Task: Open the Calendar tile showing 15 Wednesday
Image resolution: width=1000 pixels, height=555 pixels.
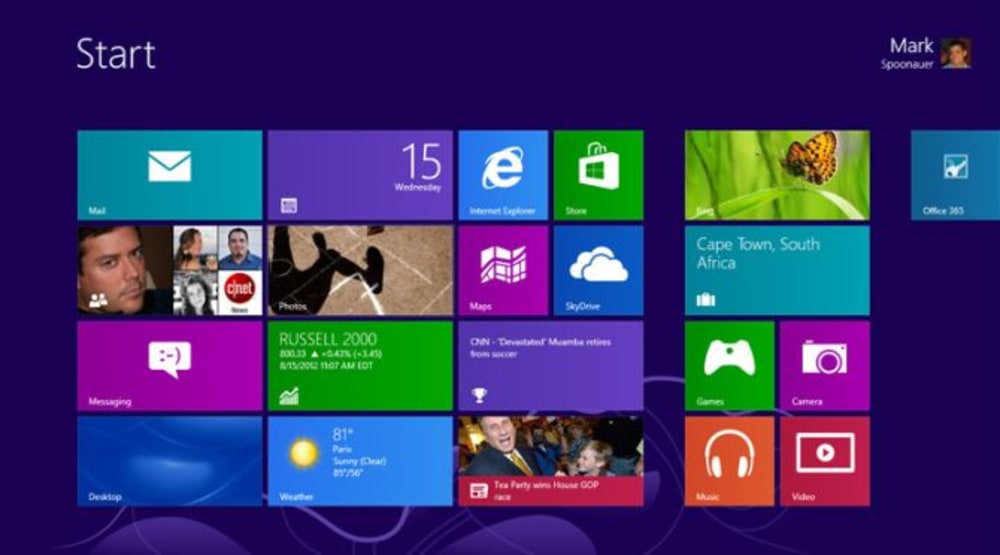Action: tap(360, 175)
